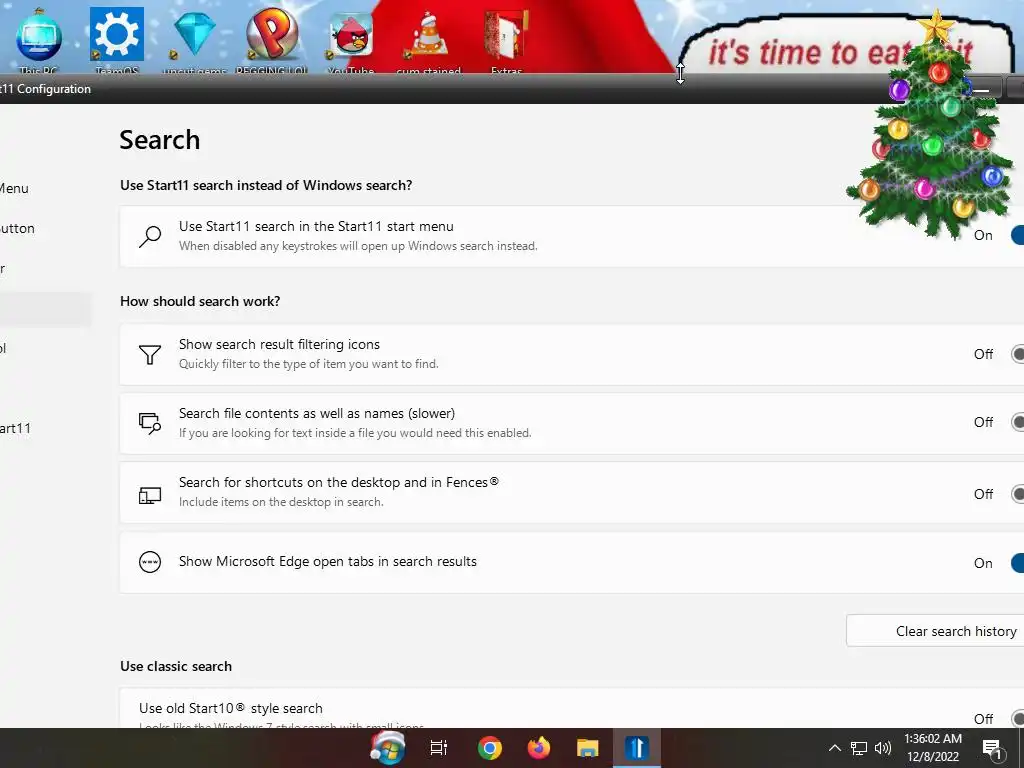Click the funnel filter icon
The image size is (1024, 768).
point(150,355)
